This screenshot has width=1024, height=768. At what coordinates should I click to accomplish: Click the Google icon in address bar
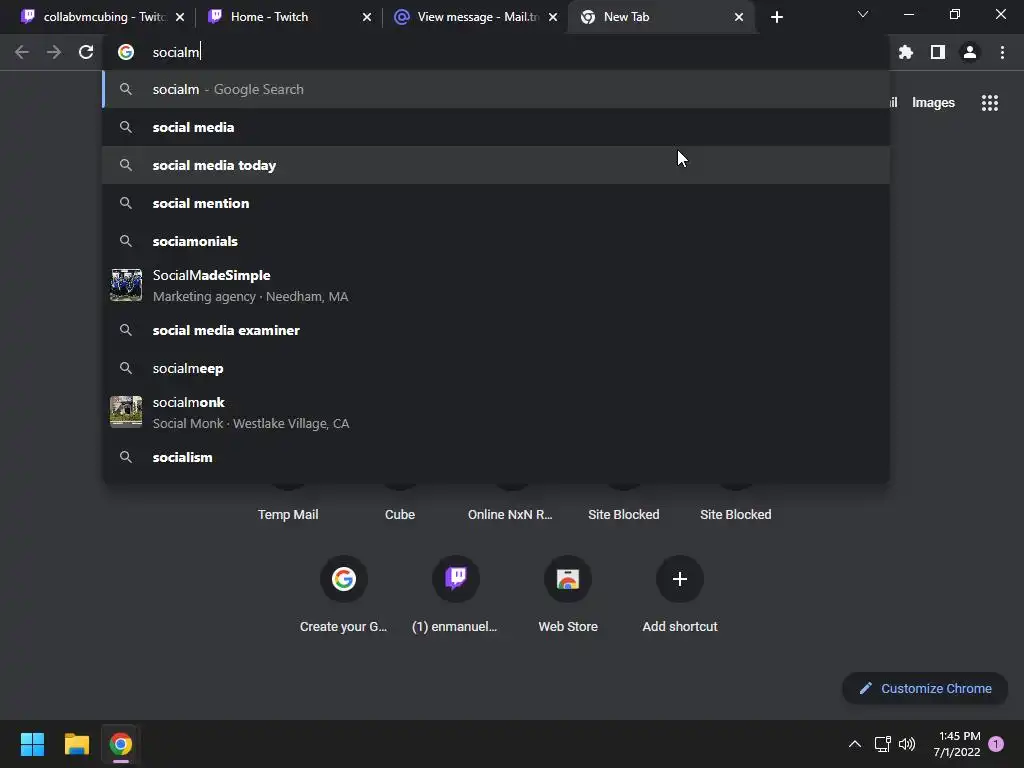(126, 52)
